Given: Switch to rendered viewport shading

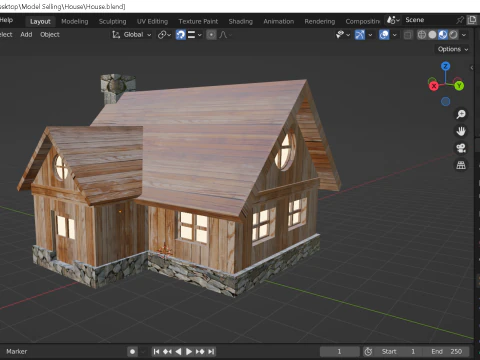Looking at the screenshot, I should [x=453, y=35].
